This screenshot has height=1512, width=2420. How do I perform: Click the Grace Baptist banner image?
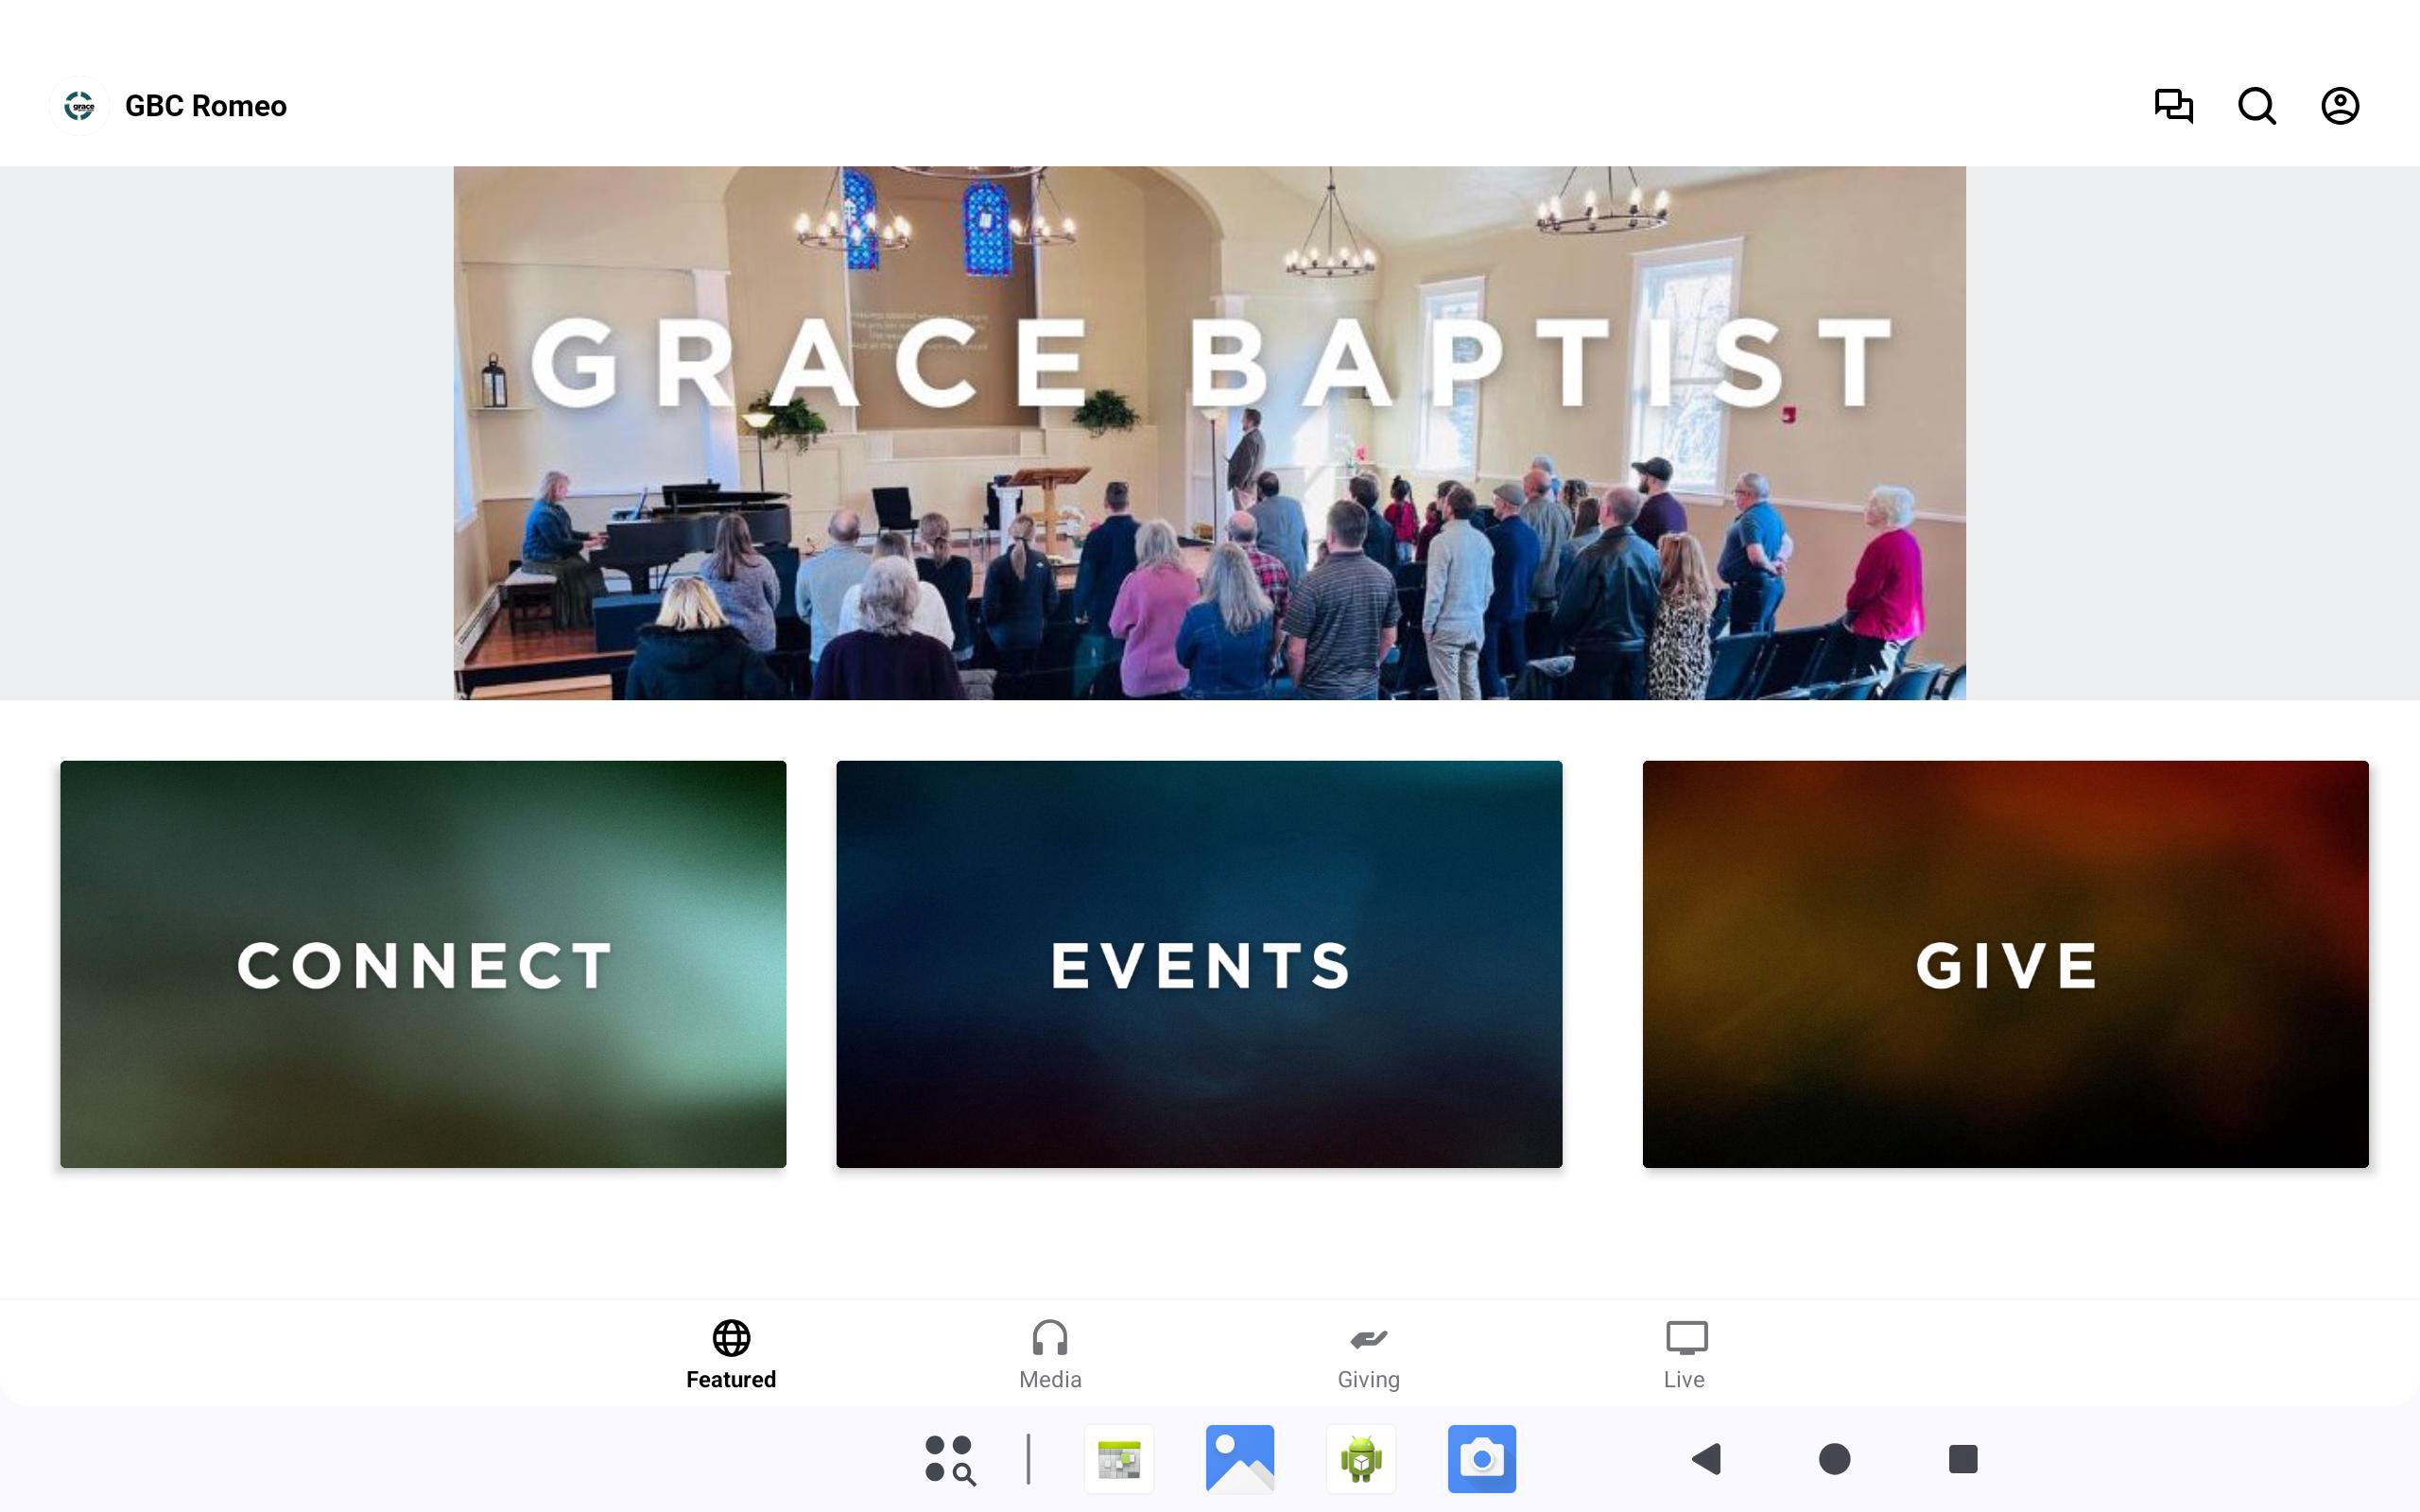(x=1209, y=433)
